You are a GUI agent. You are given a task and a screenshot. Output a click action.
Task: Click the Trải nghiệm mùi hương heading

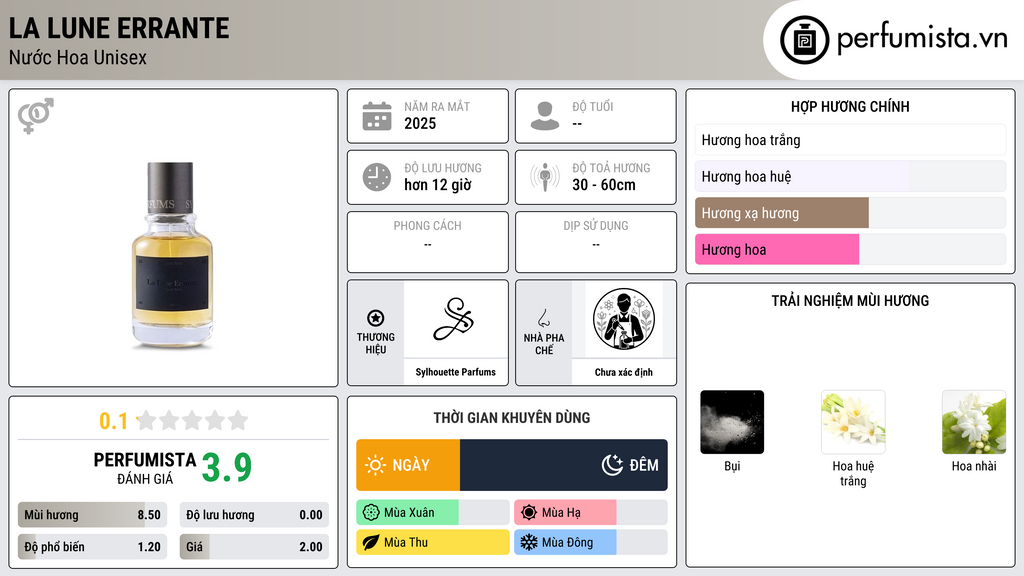[x=850, y=300]
